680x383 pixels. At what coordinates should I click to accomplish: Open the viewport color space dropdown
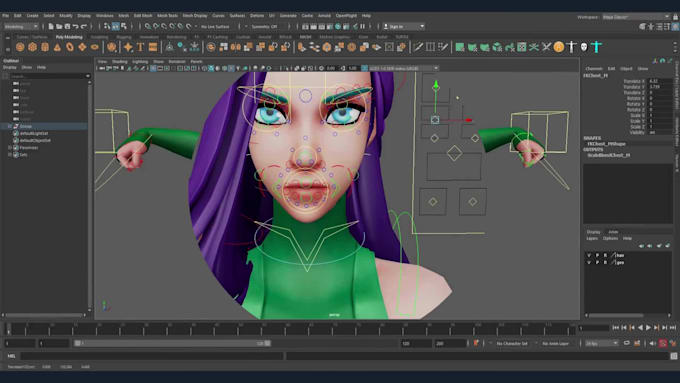[x=403, y=68]
